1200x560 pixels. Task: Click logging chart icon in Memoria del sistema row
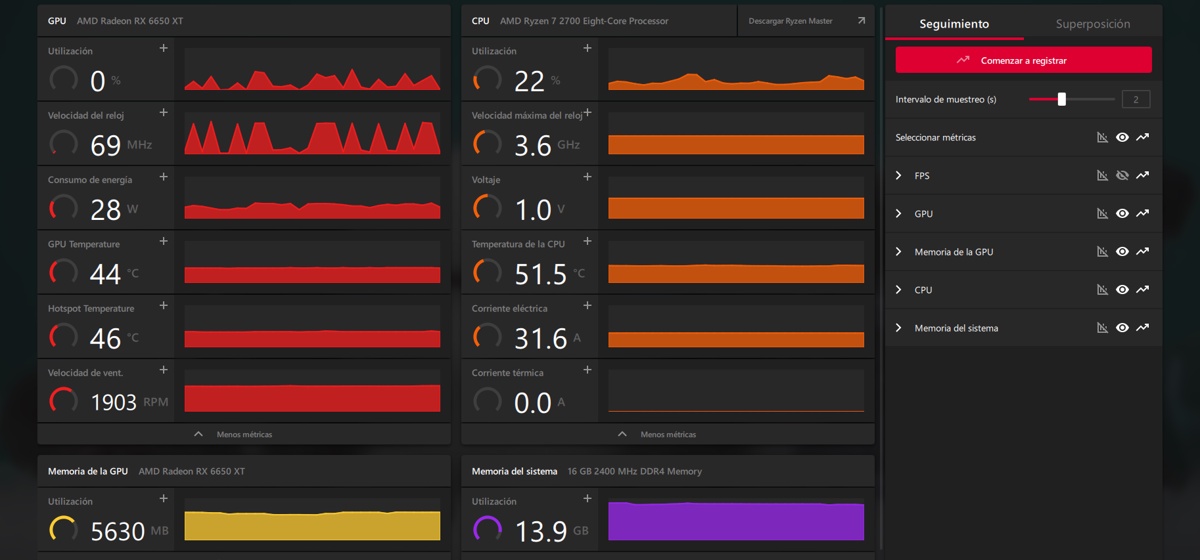click(1103, 327)
